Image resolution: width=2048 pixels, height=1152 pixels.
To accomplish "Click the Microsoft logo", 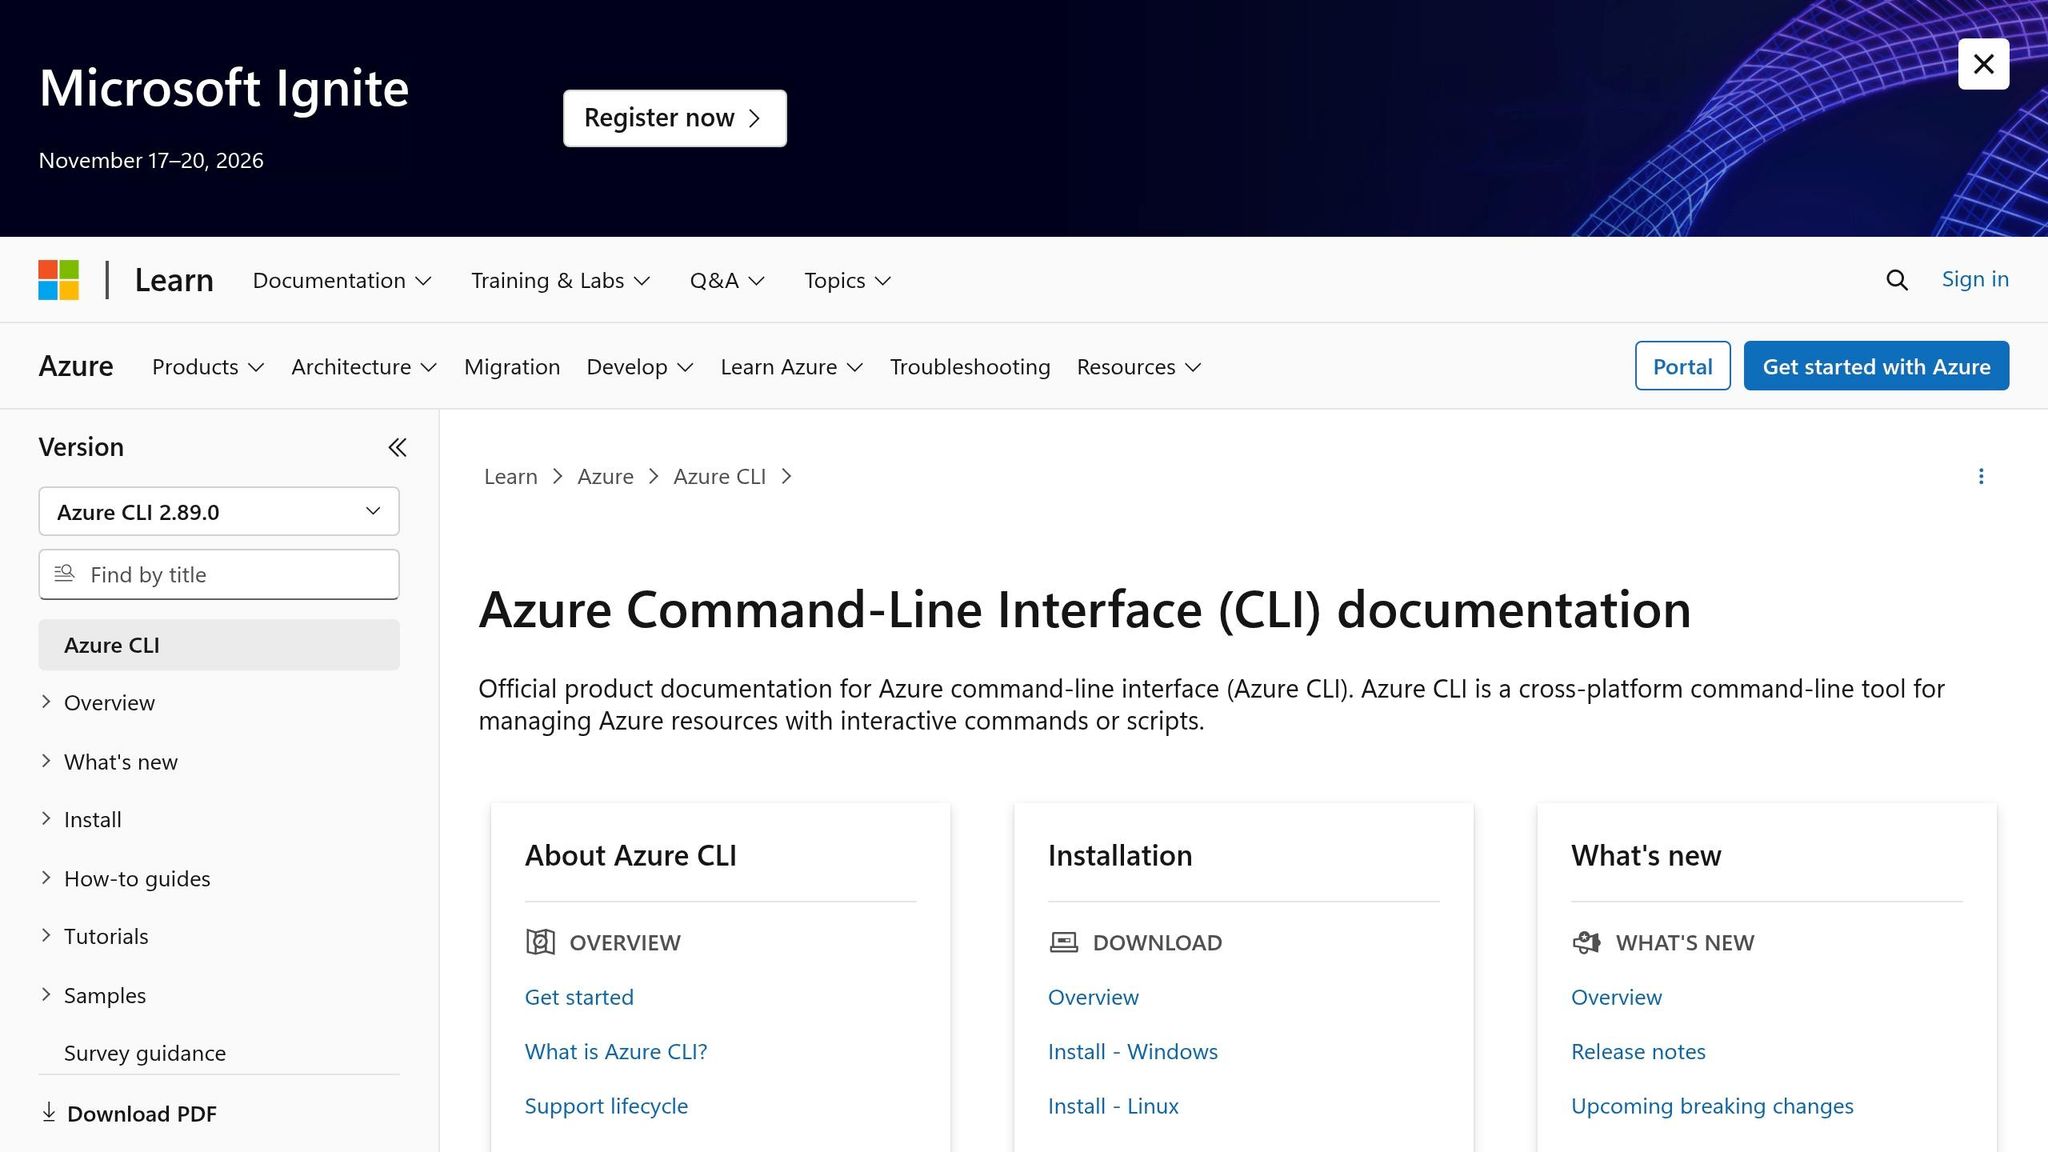I will (x=59, y=280).
